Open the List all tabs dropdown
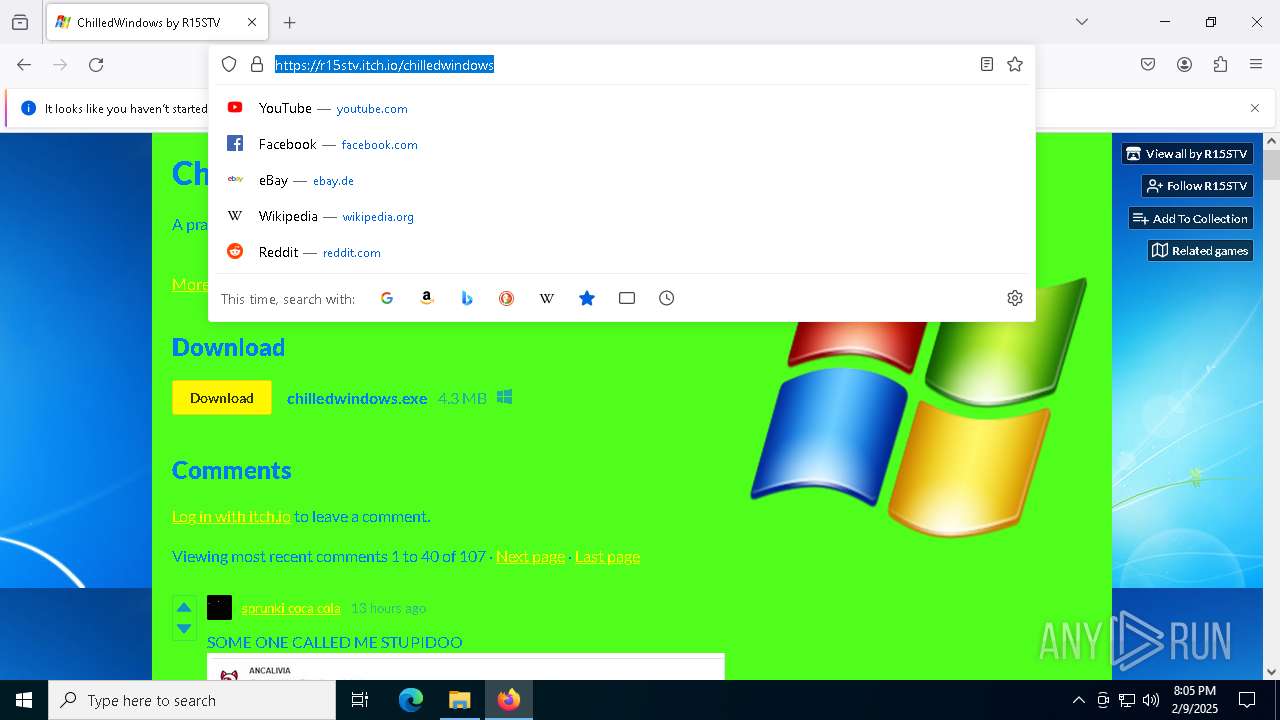Viewport: 1280px width, 720px height. click(x=1082, y=22)
